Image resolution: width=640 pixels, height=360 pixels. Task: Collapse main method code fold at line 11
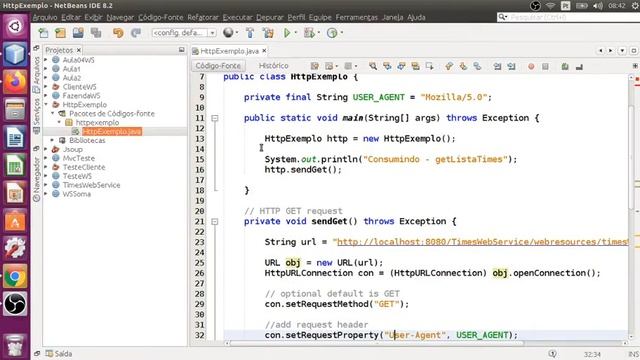215,118
